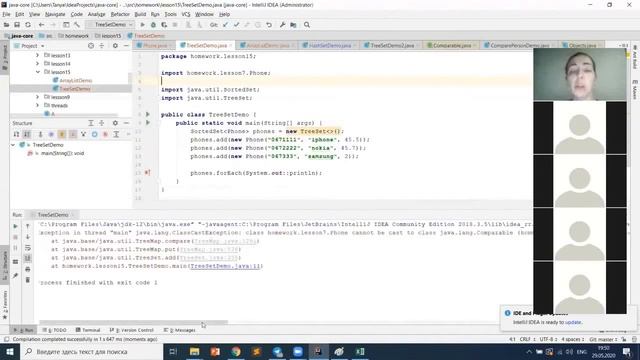Open the Terminal tool window
The height and width of the screenshot is (360, 640).
88,330
